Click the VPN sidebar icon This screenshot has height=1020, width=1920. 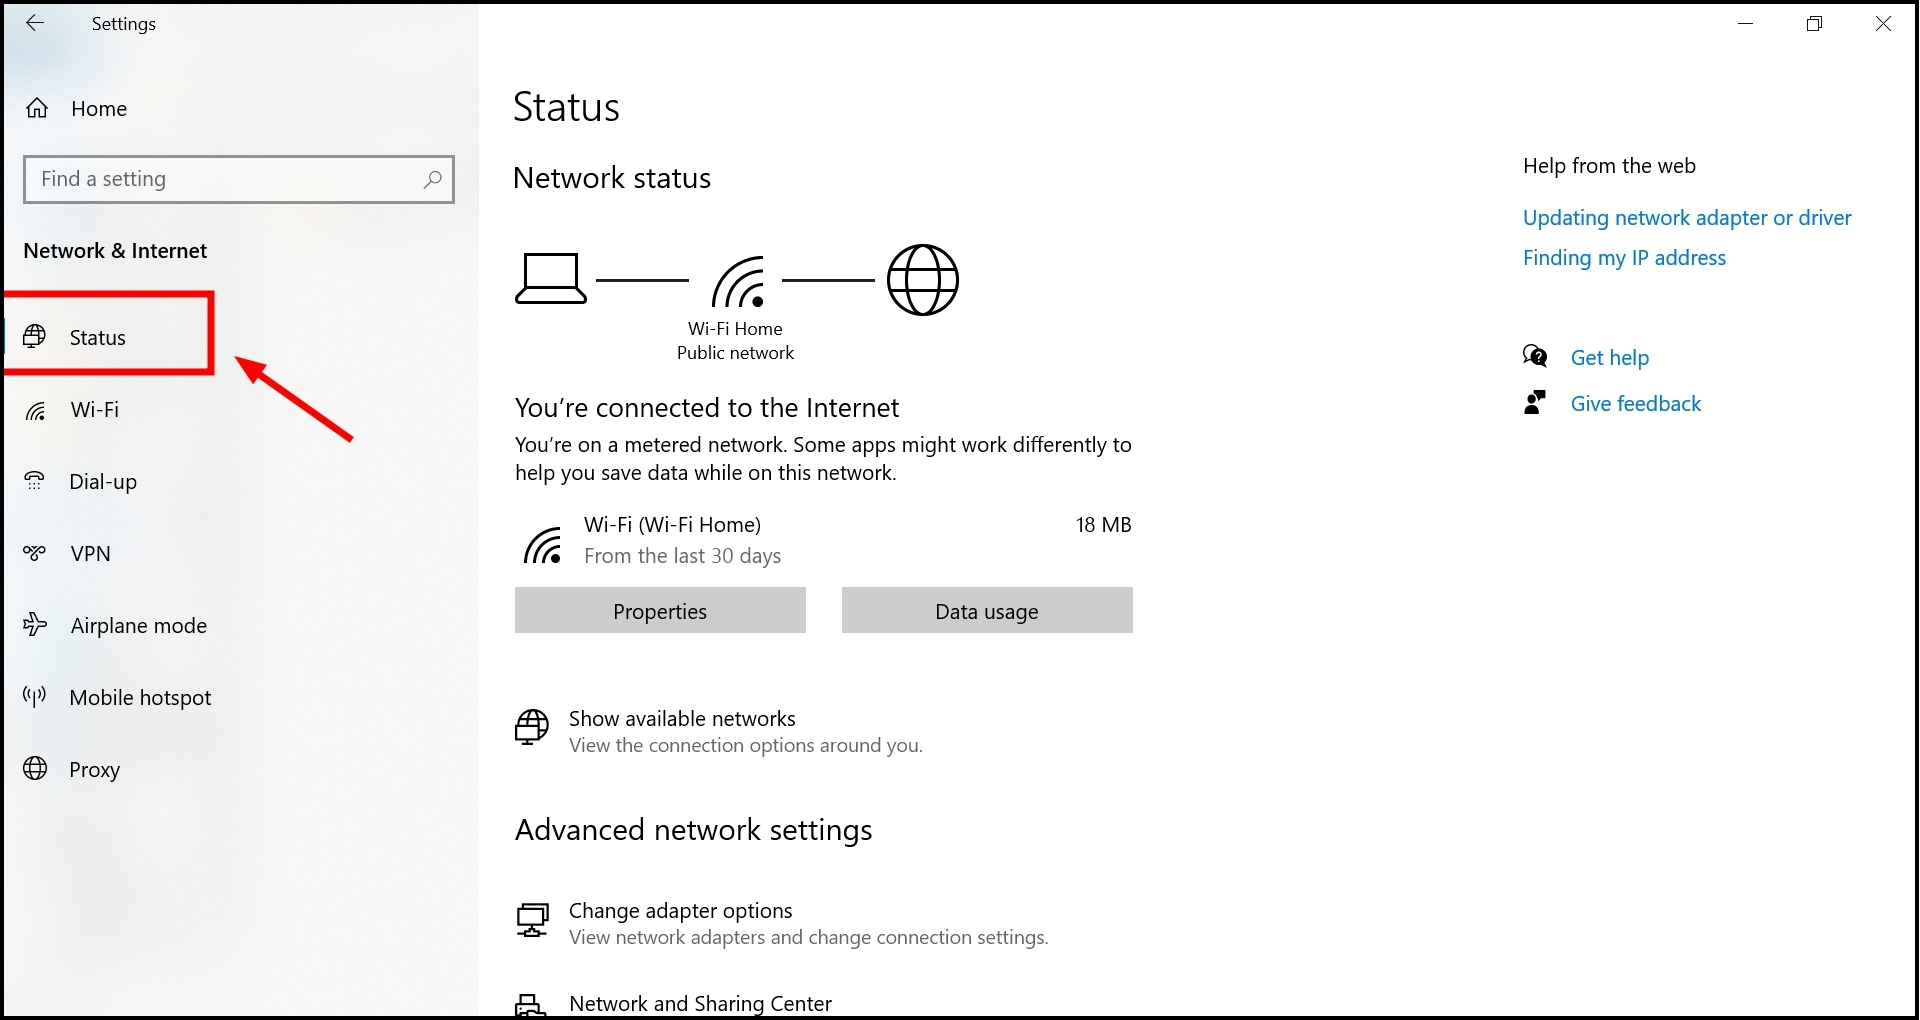pos(35,553)
